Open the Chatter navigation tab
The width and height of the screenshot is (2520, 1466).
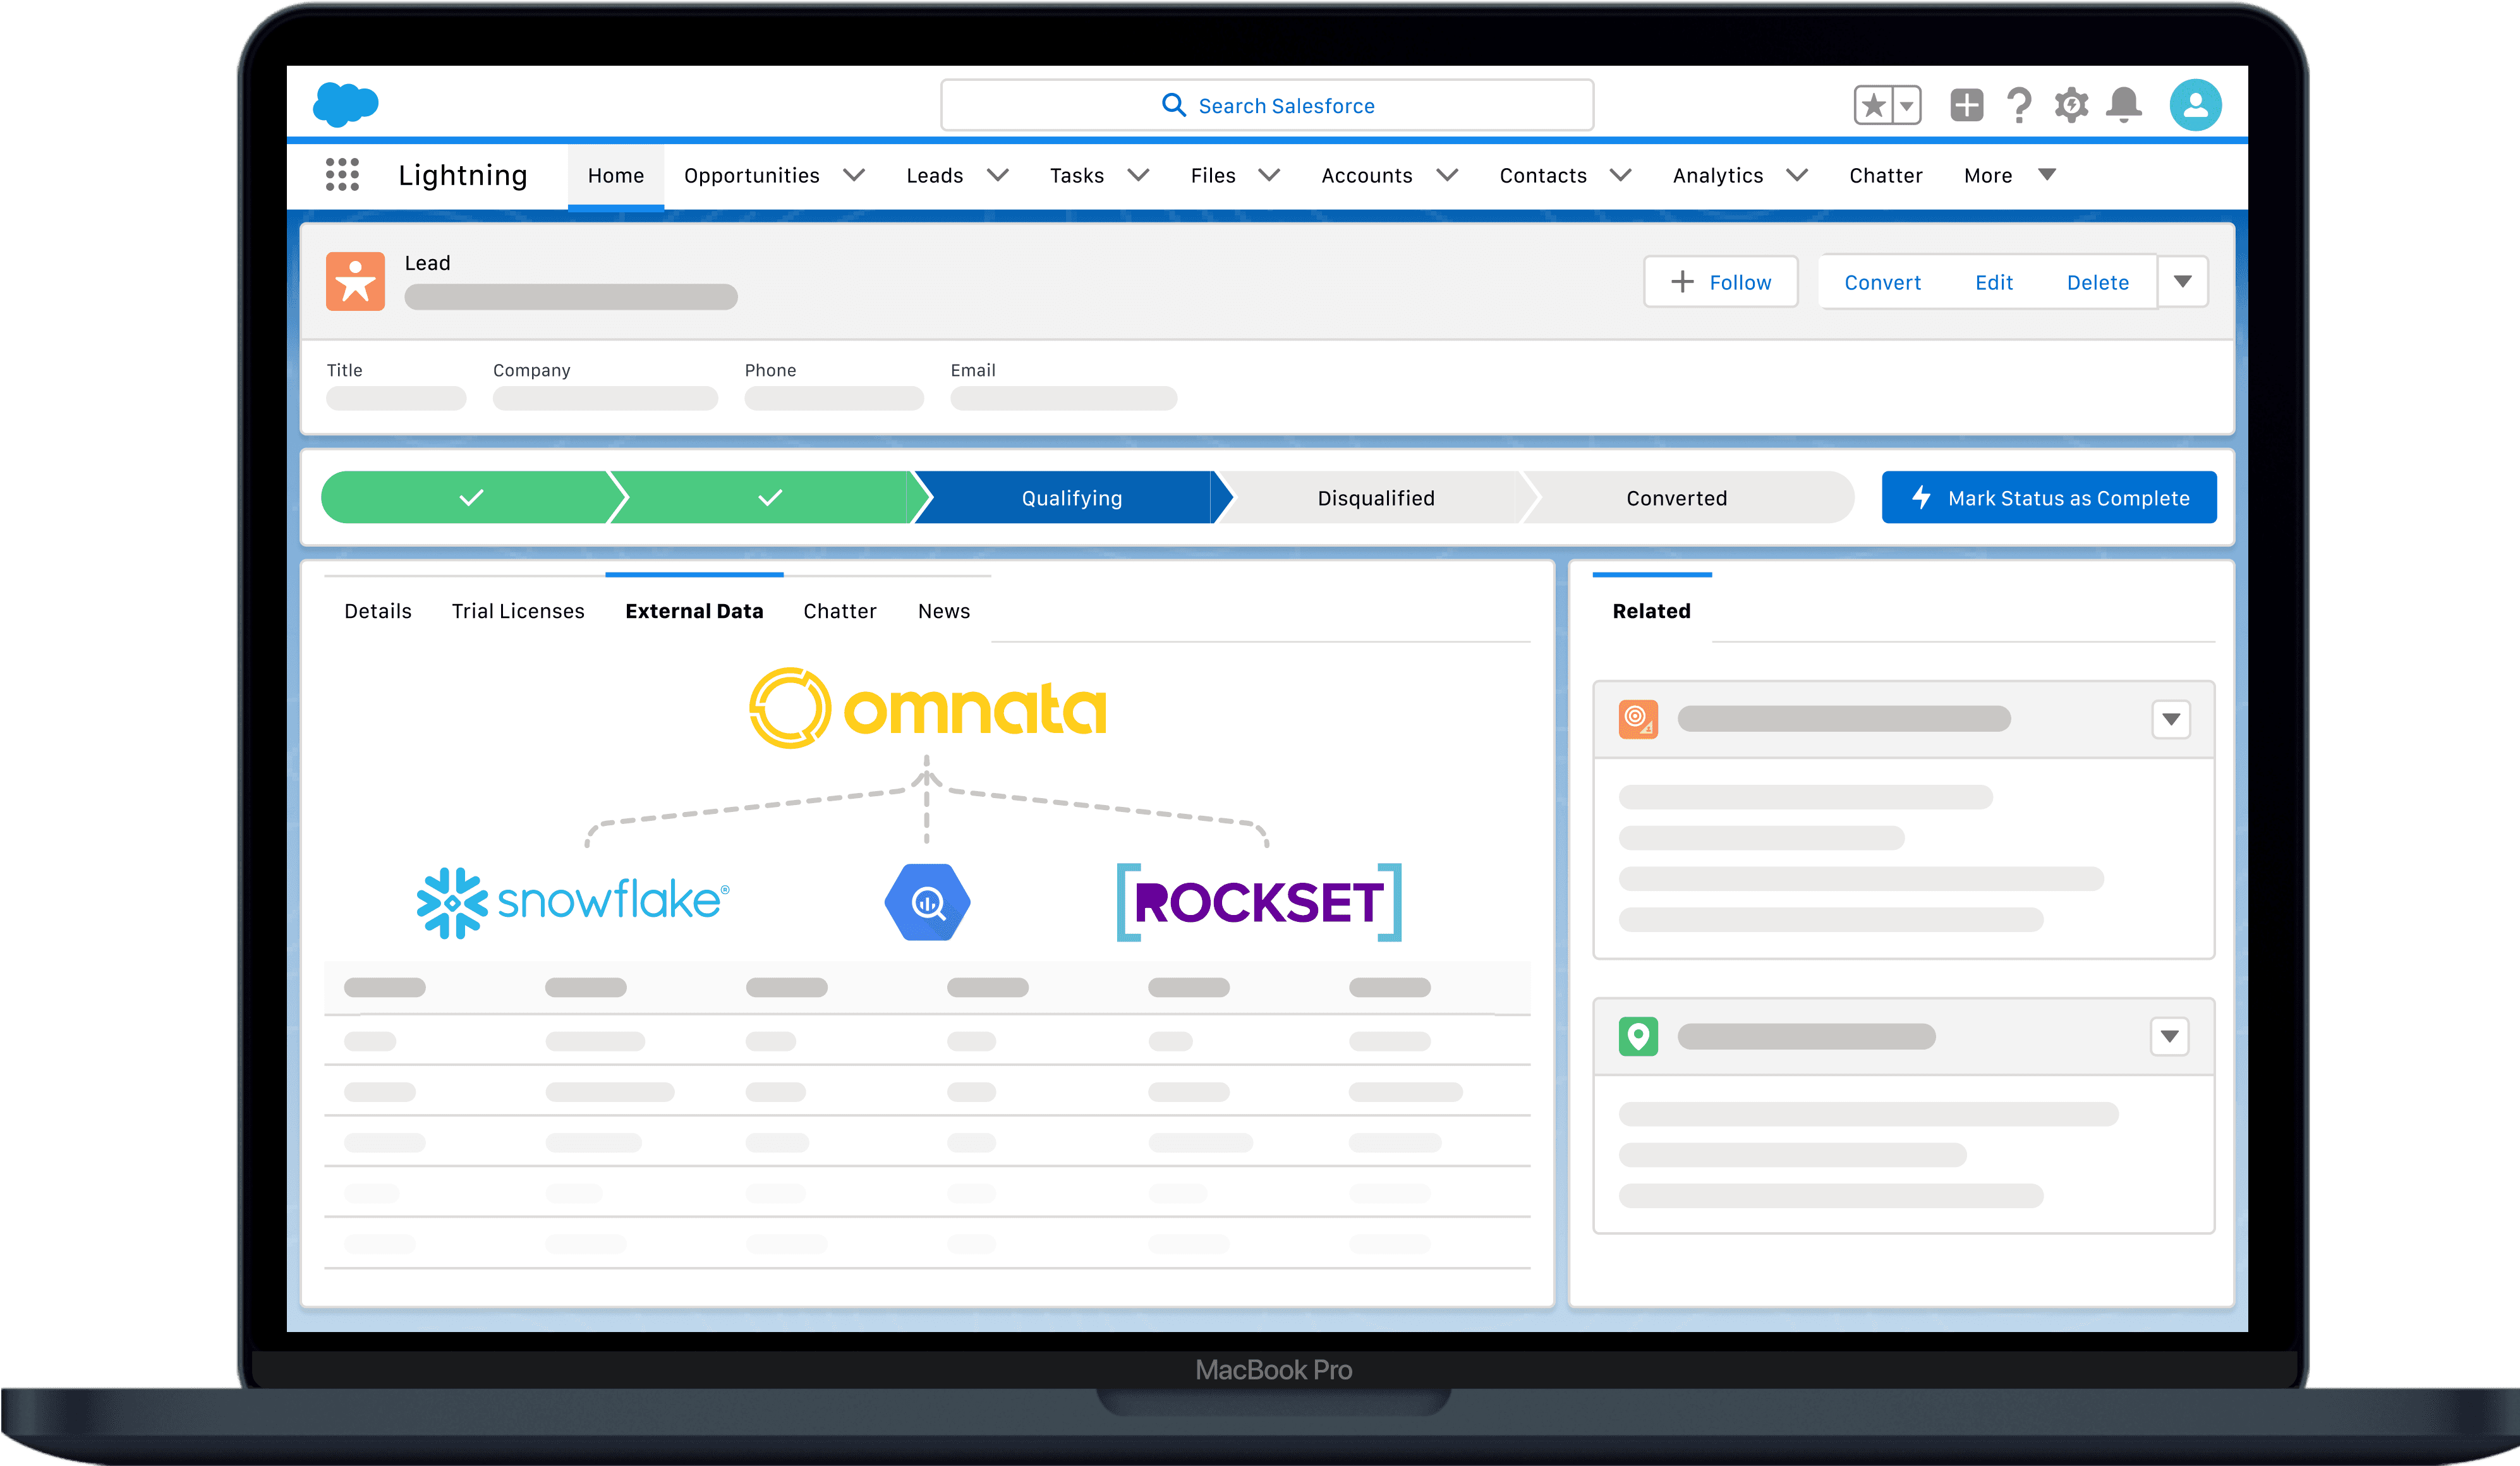point(1885,175)
